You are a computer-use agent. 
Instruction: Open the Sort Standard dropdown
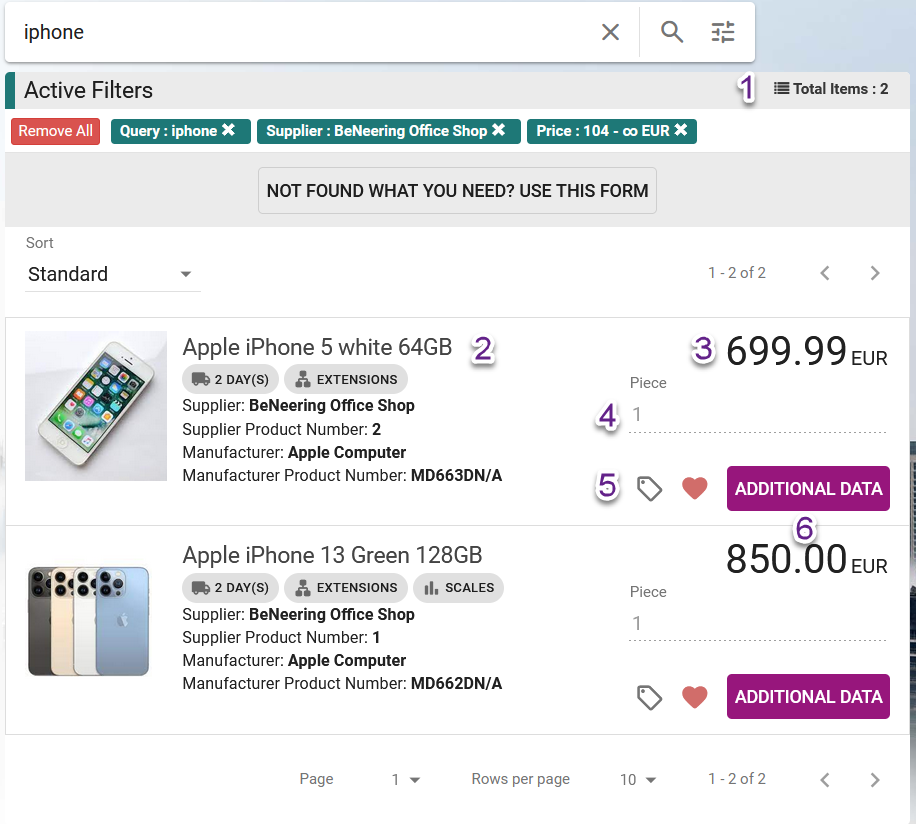click(112, 274)
